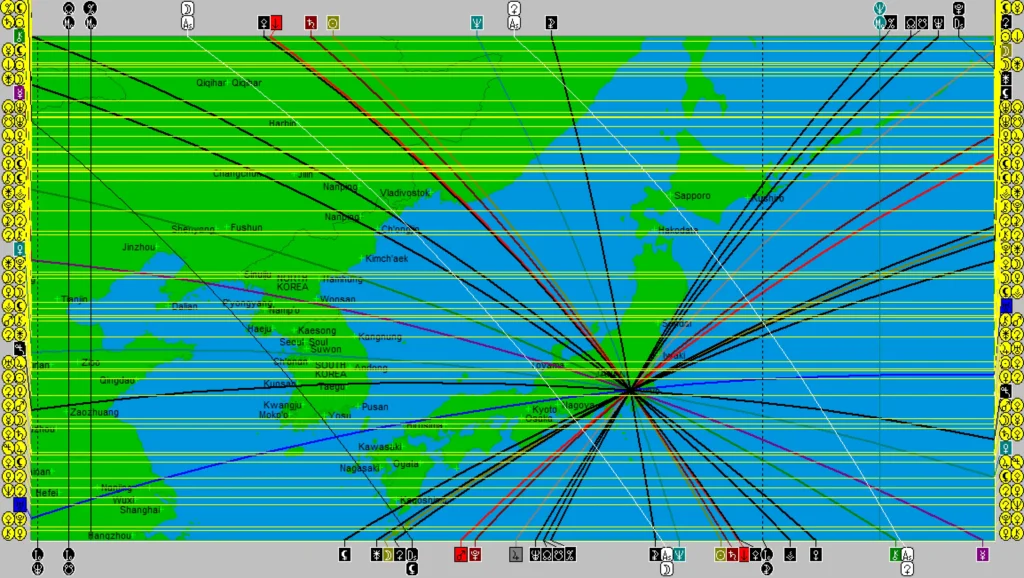
Task: Select the Kushiro city label
Action: [768, 198]
